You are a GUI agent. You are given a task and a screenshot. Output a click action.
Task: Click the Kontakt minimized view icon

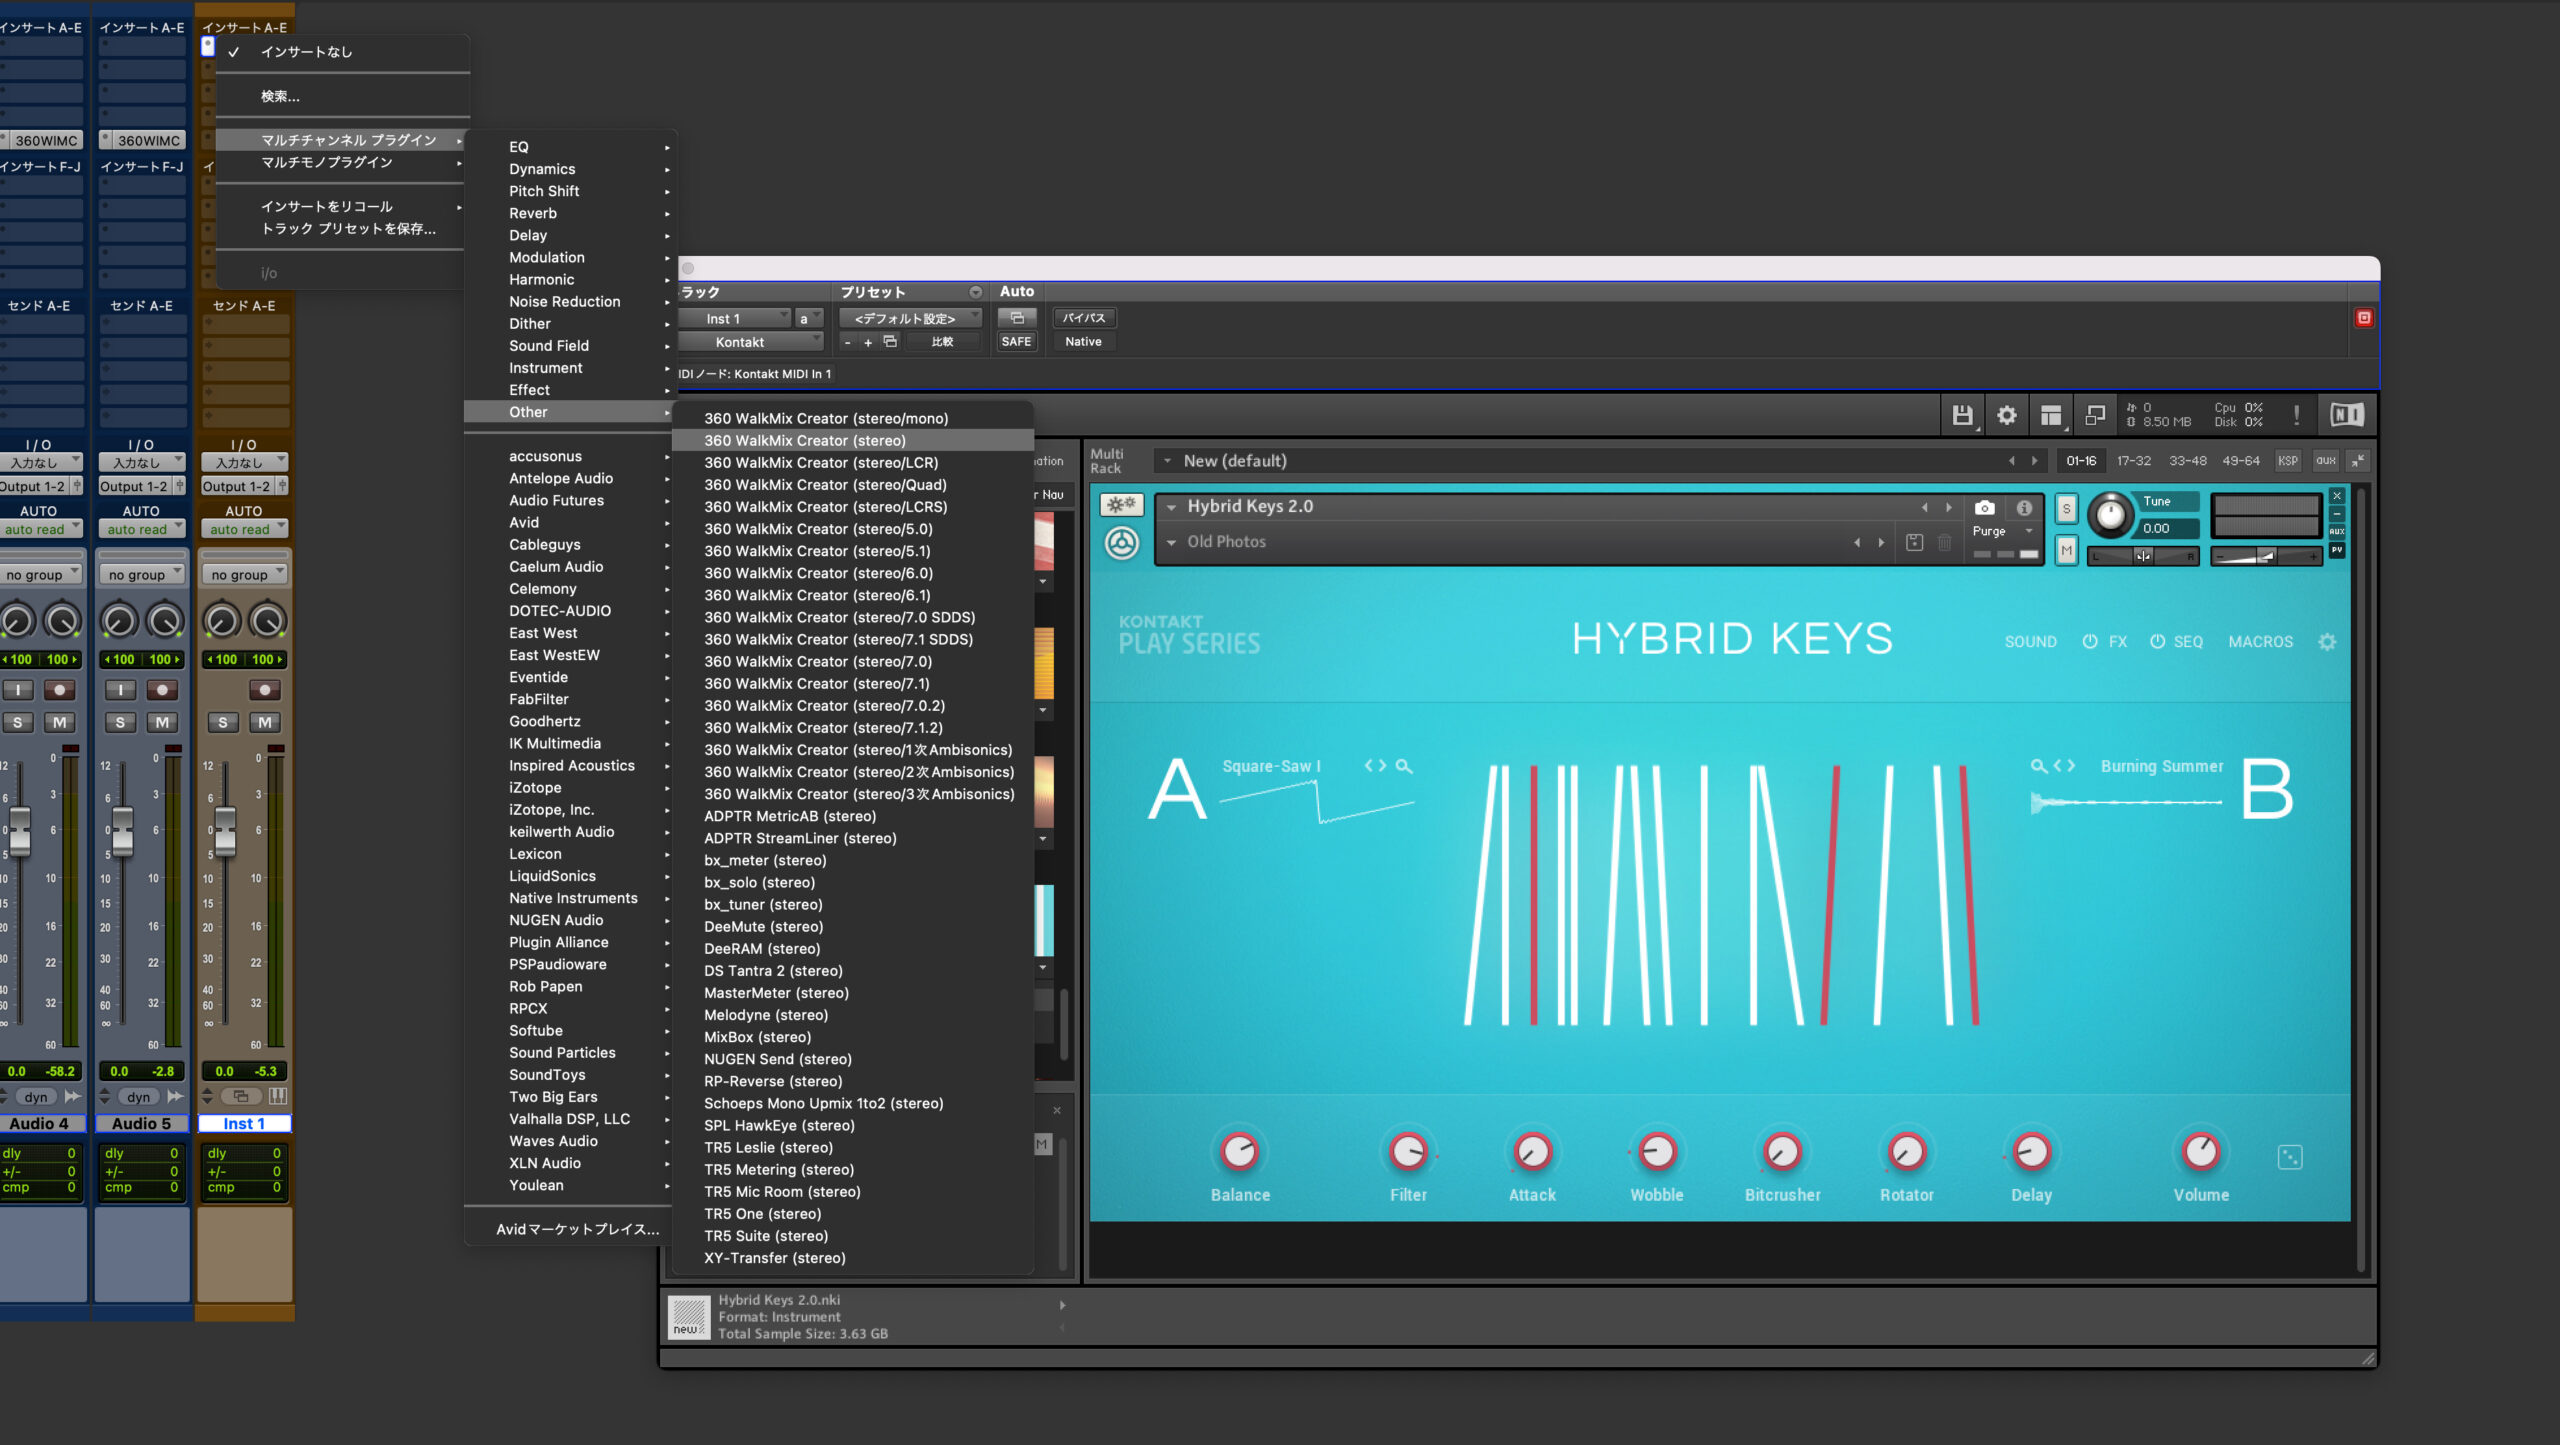coord(2095,415)
